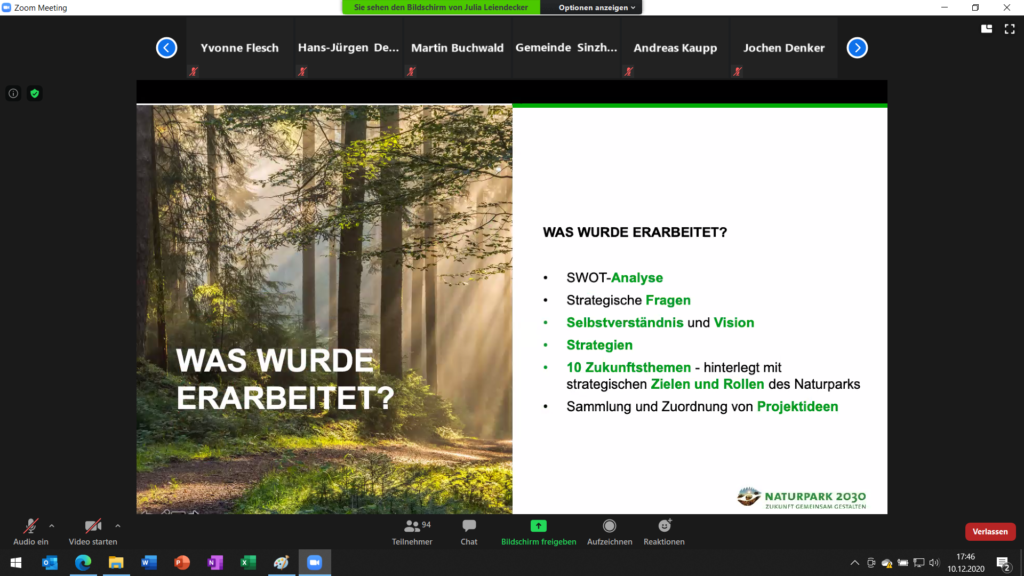
Task: Click the green encryption shield icon
Action: [x=33, y=92]
